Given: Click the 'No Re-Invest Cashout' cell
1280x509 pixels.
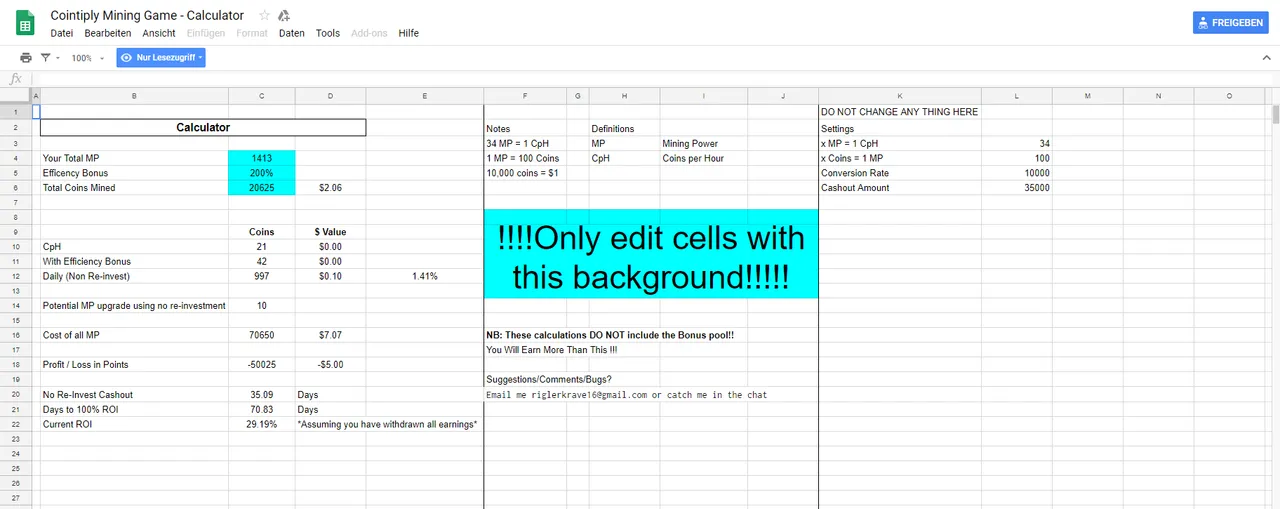Looking at the screenshot, I should [134, 395].
